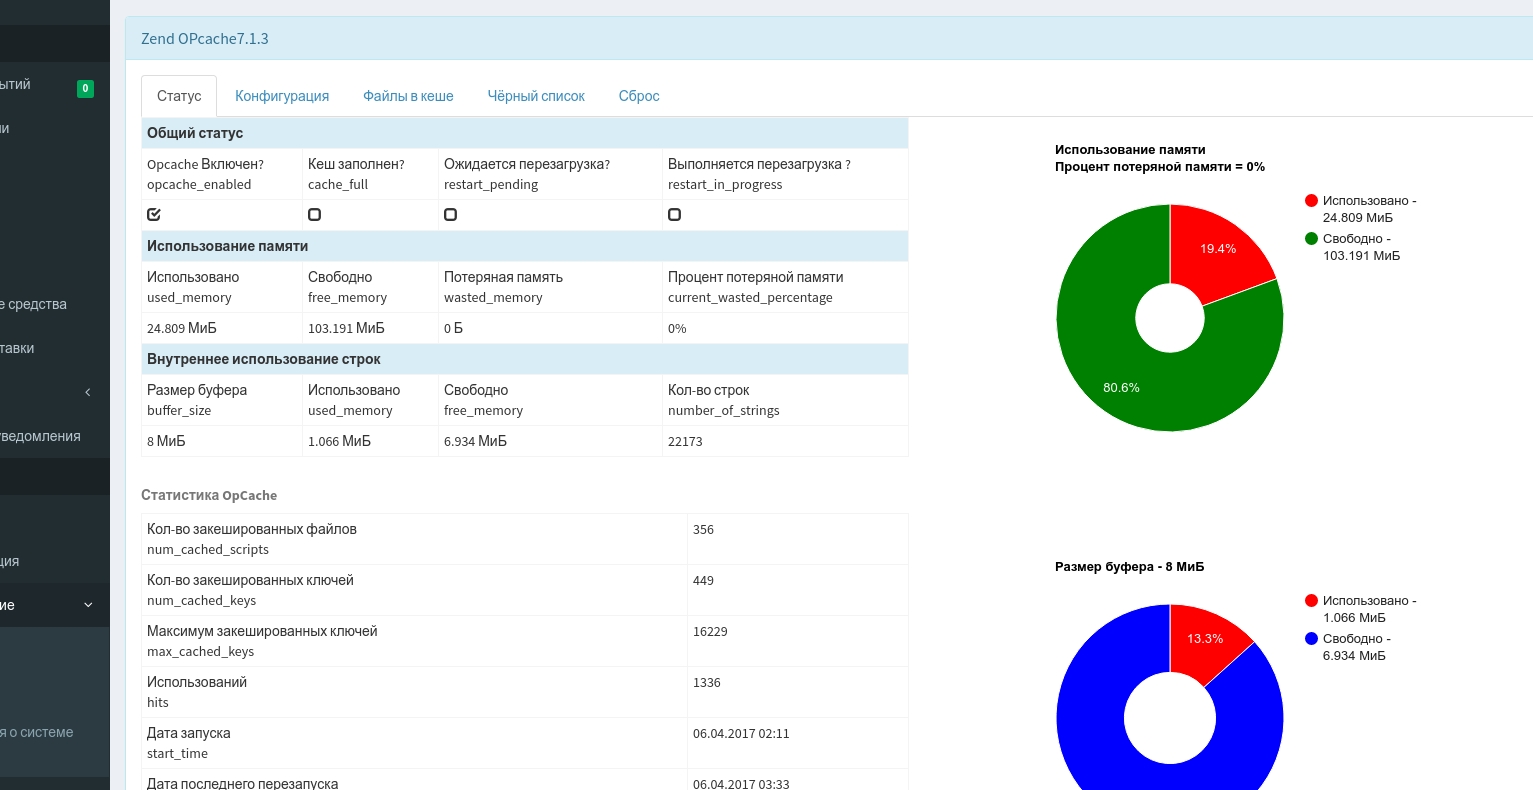Viewport: 1533px width, 790px height.
Task: Toggle the cache_full checkbox
Action: click(x=314, y=215)
